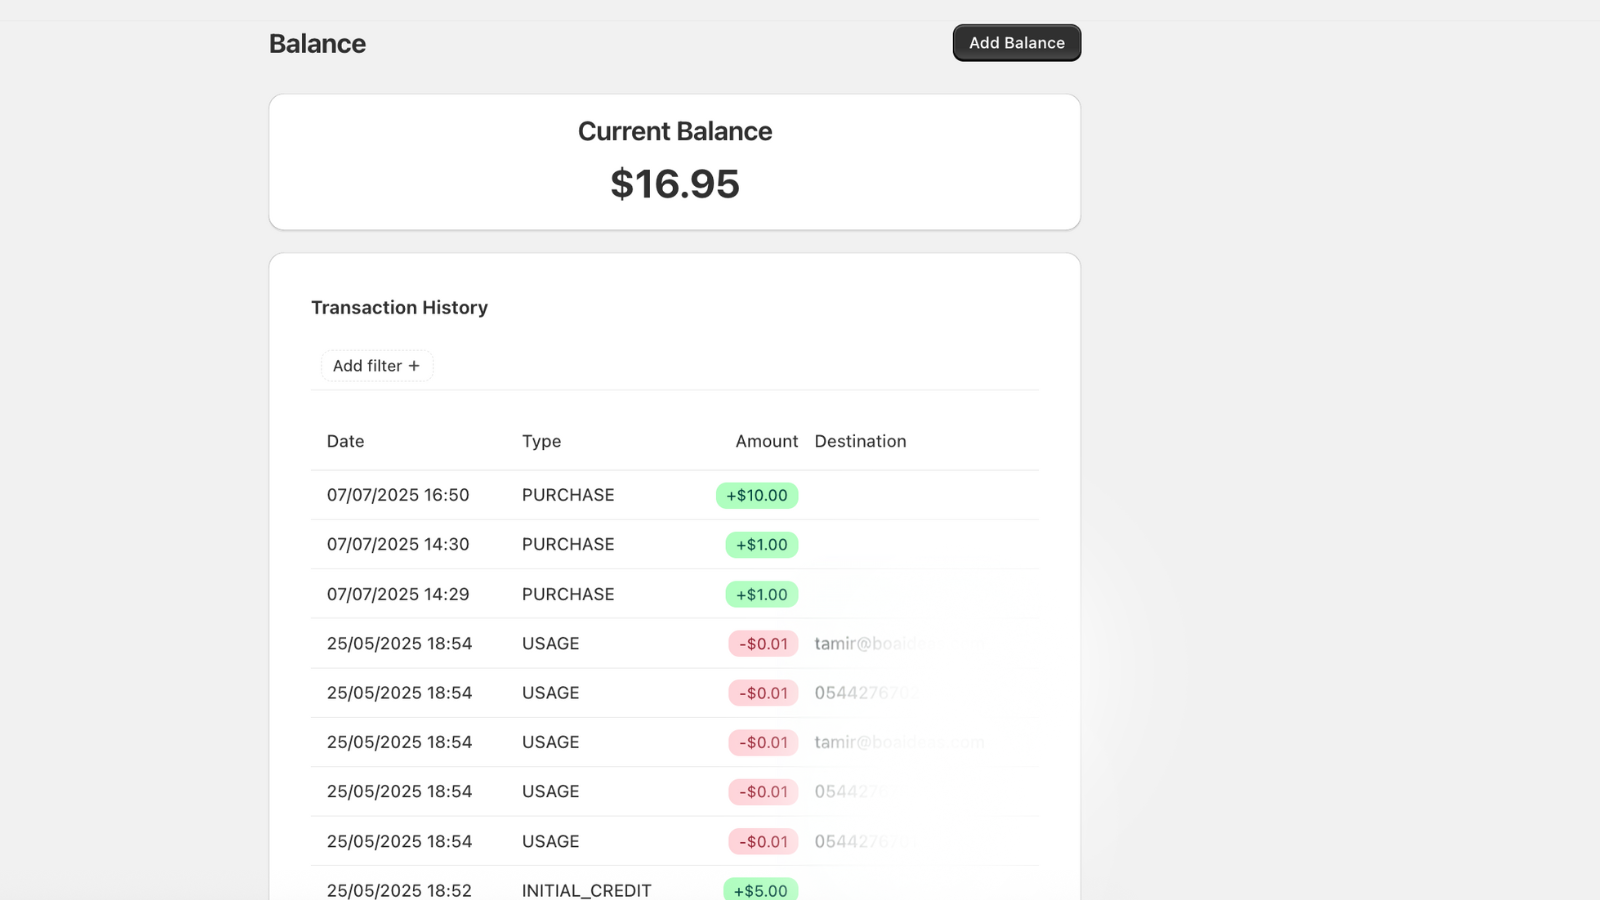1600x900 pixels.
Task: Click the Add Balance button
Action: pos(1016,43)
